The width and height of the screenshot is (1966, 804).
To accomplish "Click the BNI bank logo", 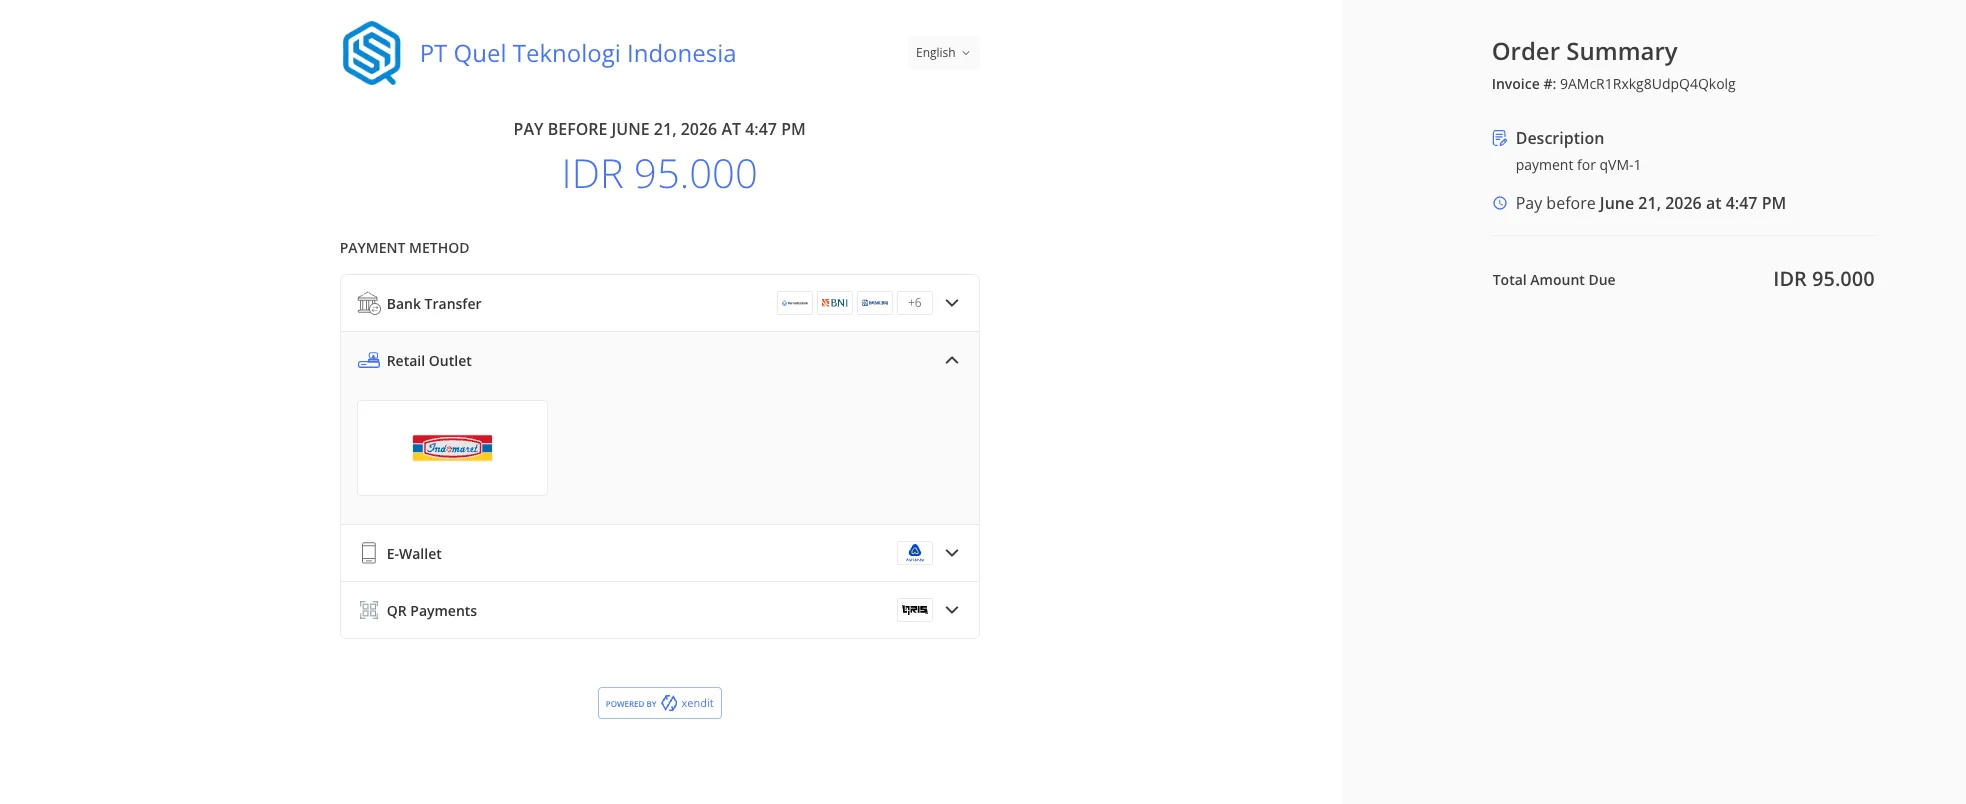I will [x=835, y=303].
